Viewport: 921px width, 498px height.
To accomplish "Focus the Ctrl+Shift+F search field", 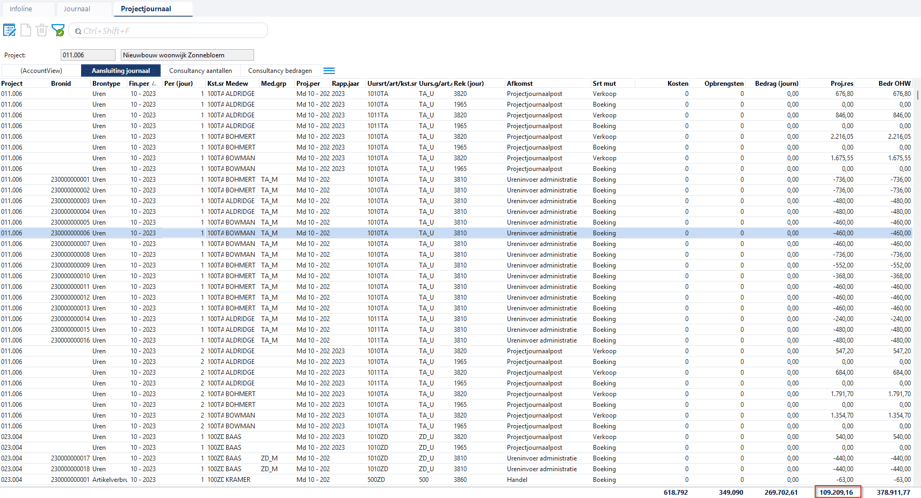I will click(168, 31).
